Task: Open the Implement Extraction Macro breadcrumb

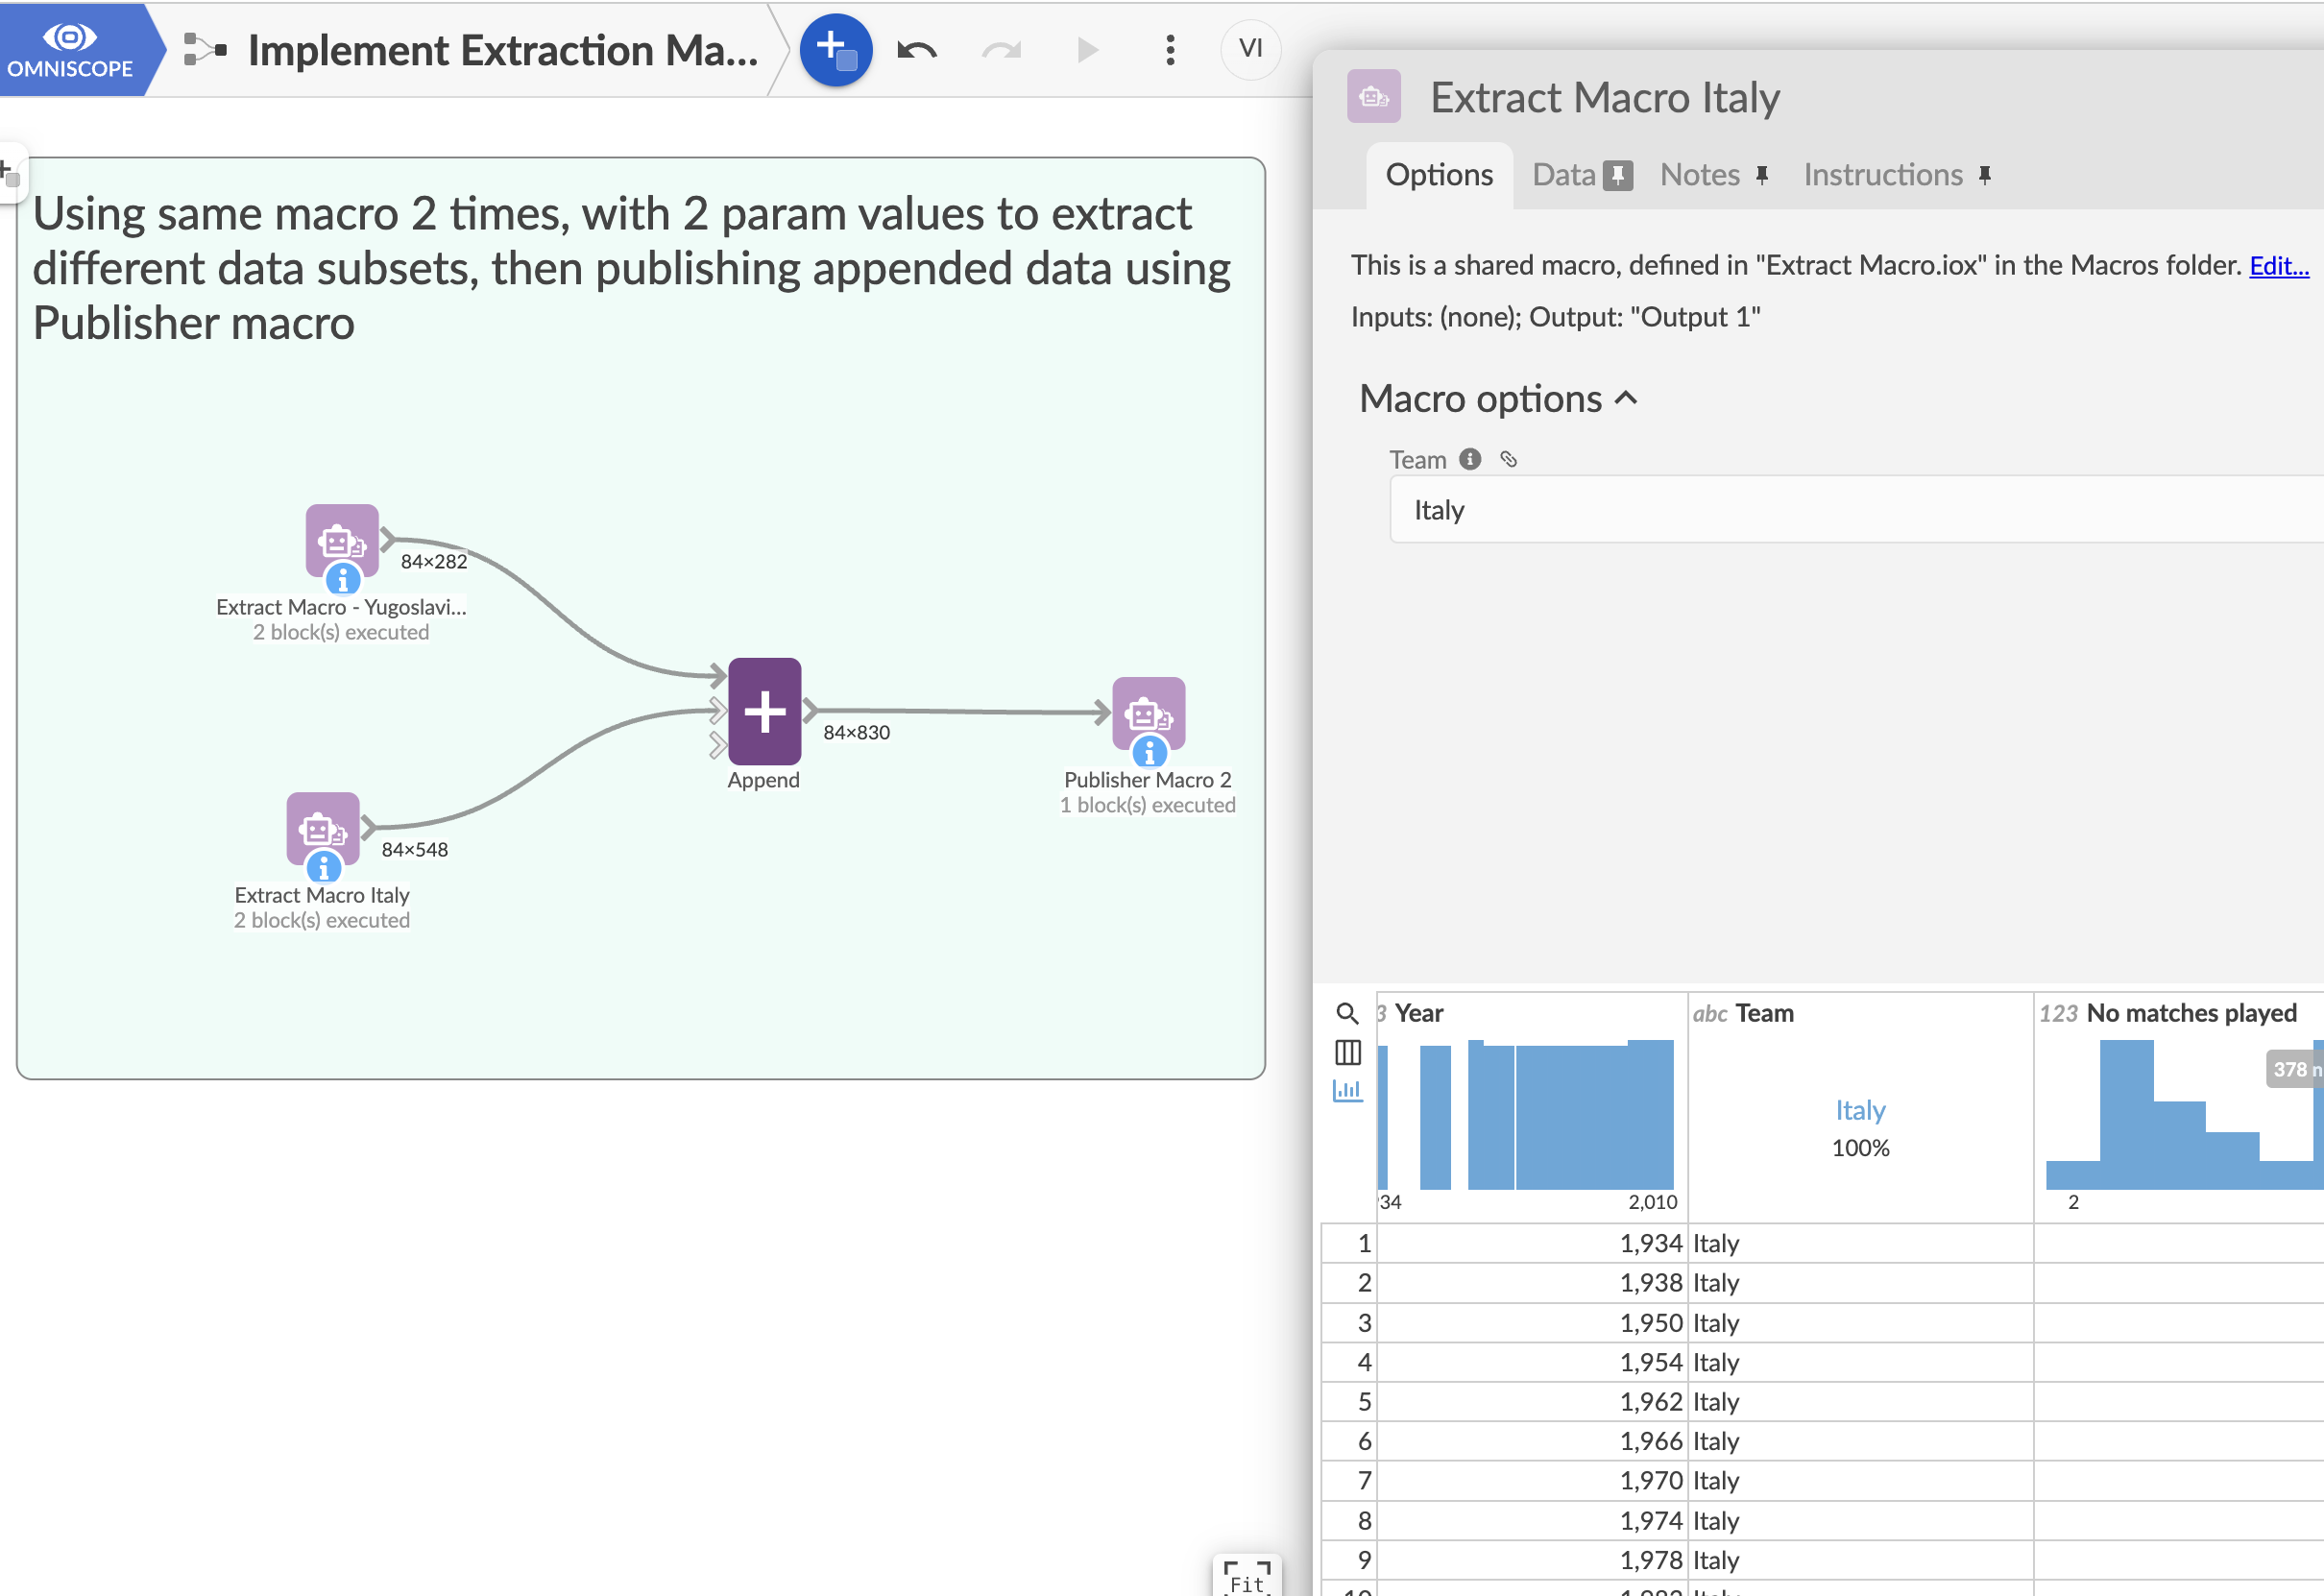Action: (x=502, y=49)
